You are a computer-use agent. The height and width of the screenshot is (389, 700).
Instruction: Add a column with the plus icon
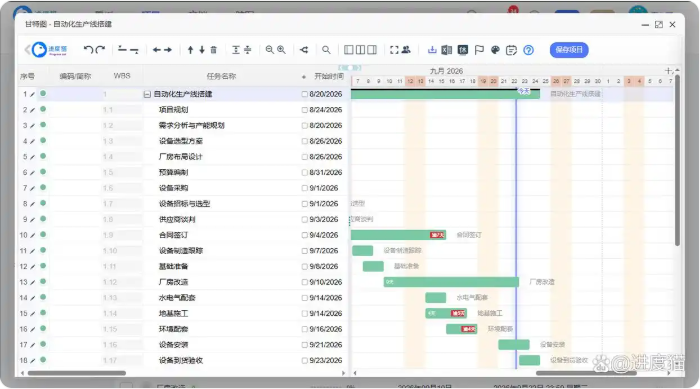click(x=668, y=71)
